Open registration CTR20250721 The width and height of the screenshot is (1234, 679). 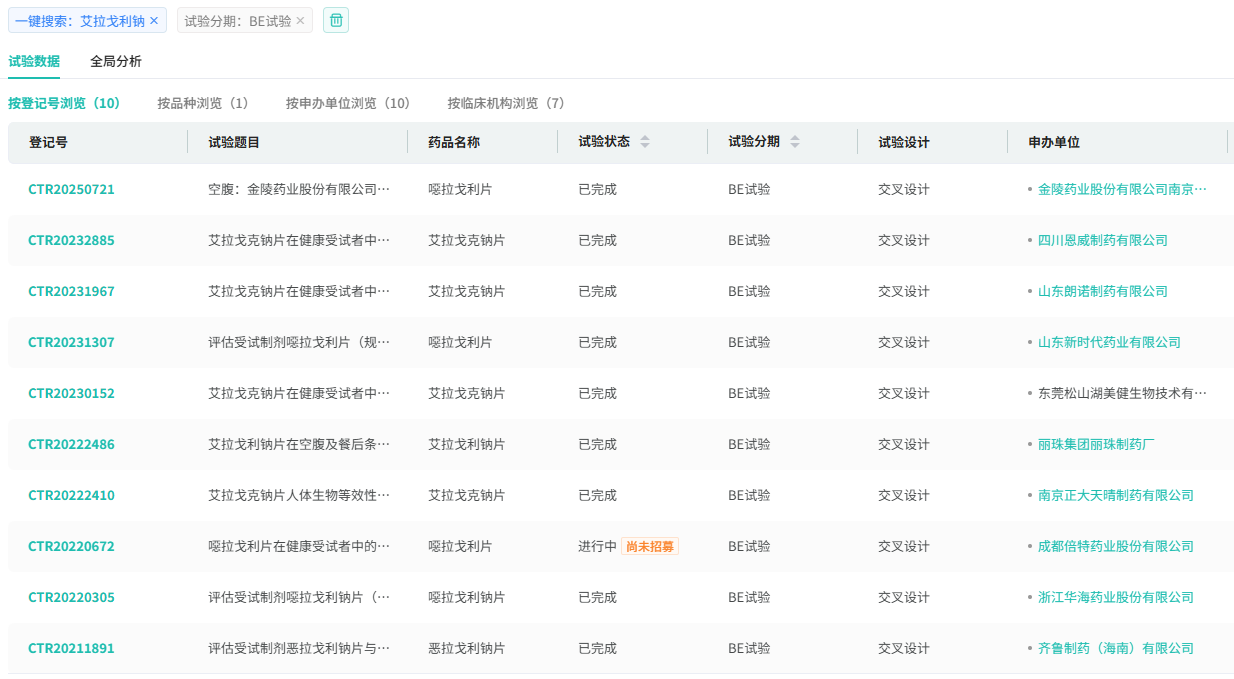pyautogui.click(x=71, y=189)
